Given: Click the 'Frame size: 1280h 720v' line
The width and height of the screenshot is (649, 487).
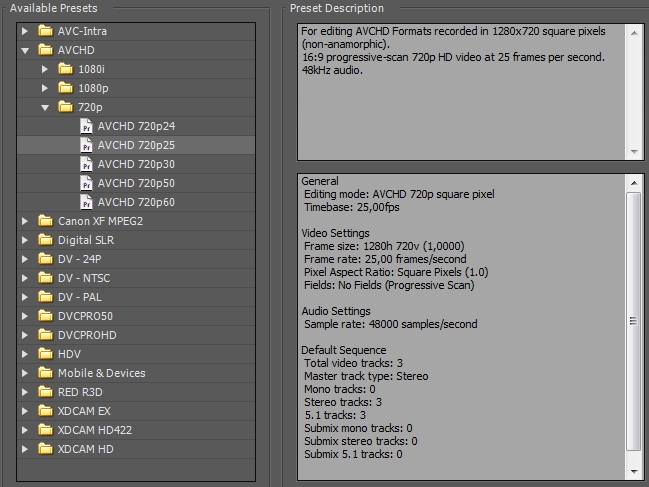Looking at the screenshot, I should (x=385, y=246).
